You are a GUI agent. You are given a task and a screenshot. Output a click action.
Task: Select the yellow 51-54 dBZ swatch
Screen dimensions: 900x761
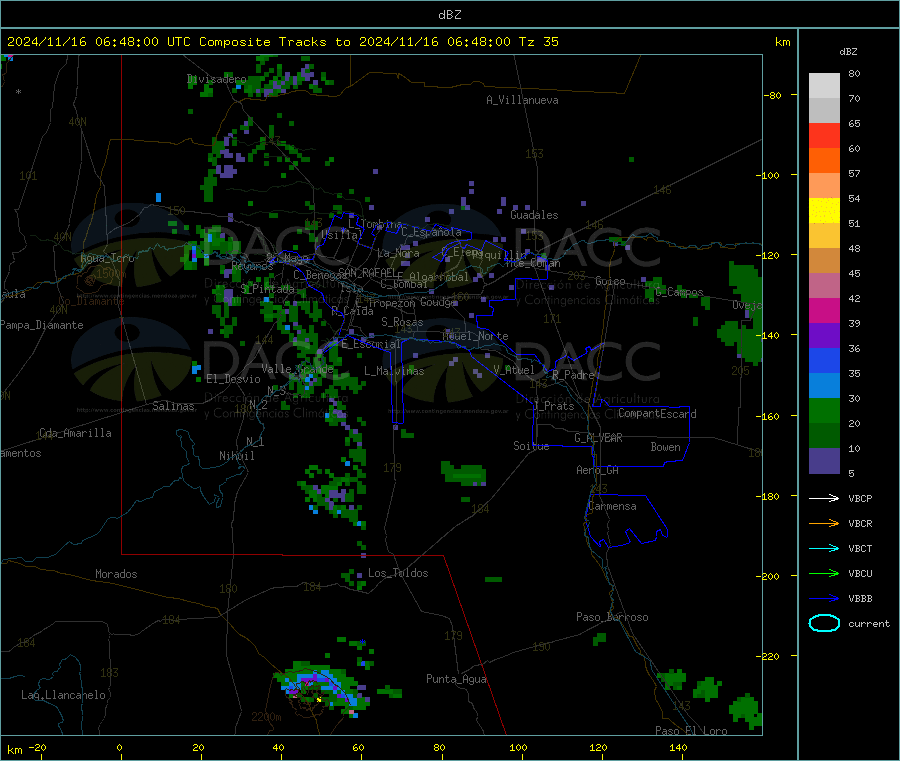pyautogui.click(x=824, y=211)
